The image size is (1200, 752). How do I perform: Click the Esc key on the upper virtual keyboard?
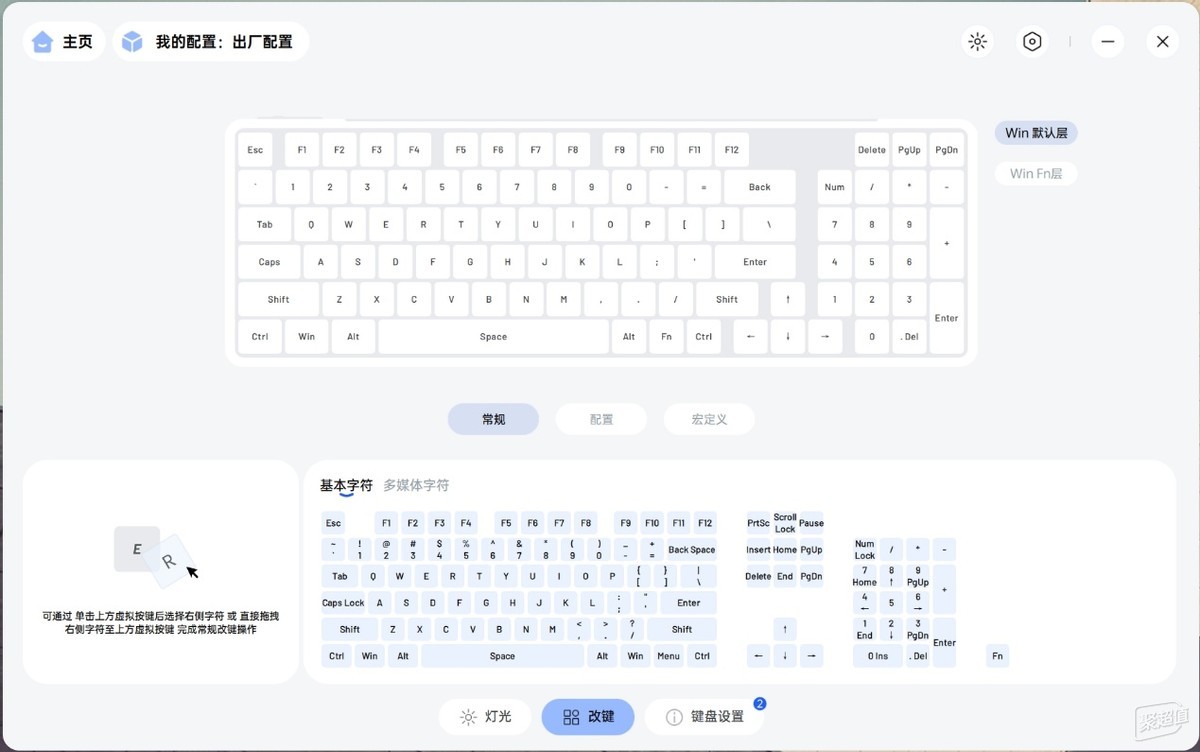pos(255,150)
